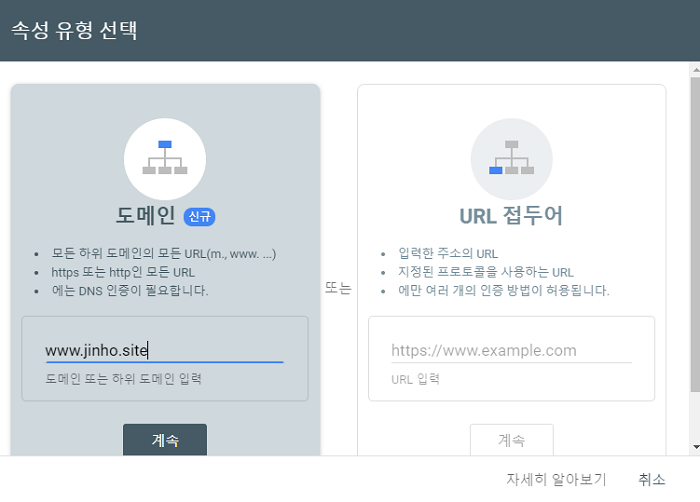Viewport: 700px width, 502px height.
Task: Cancel the dialog with 취소
Action: click(651, 479)
